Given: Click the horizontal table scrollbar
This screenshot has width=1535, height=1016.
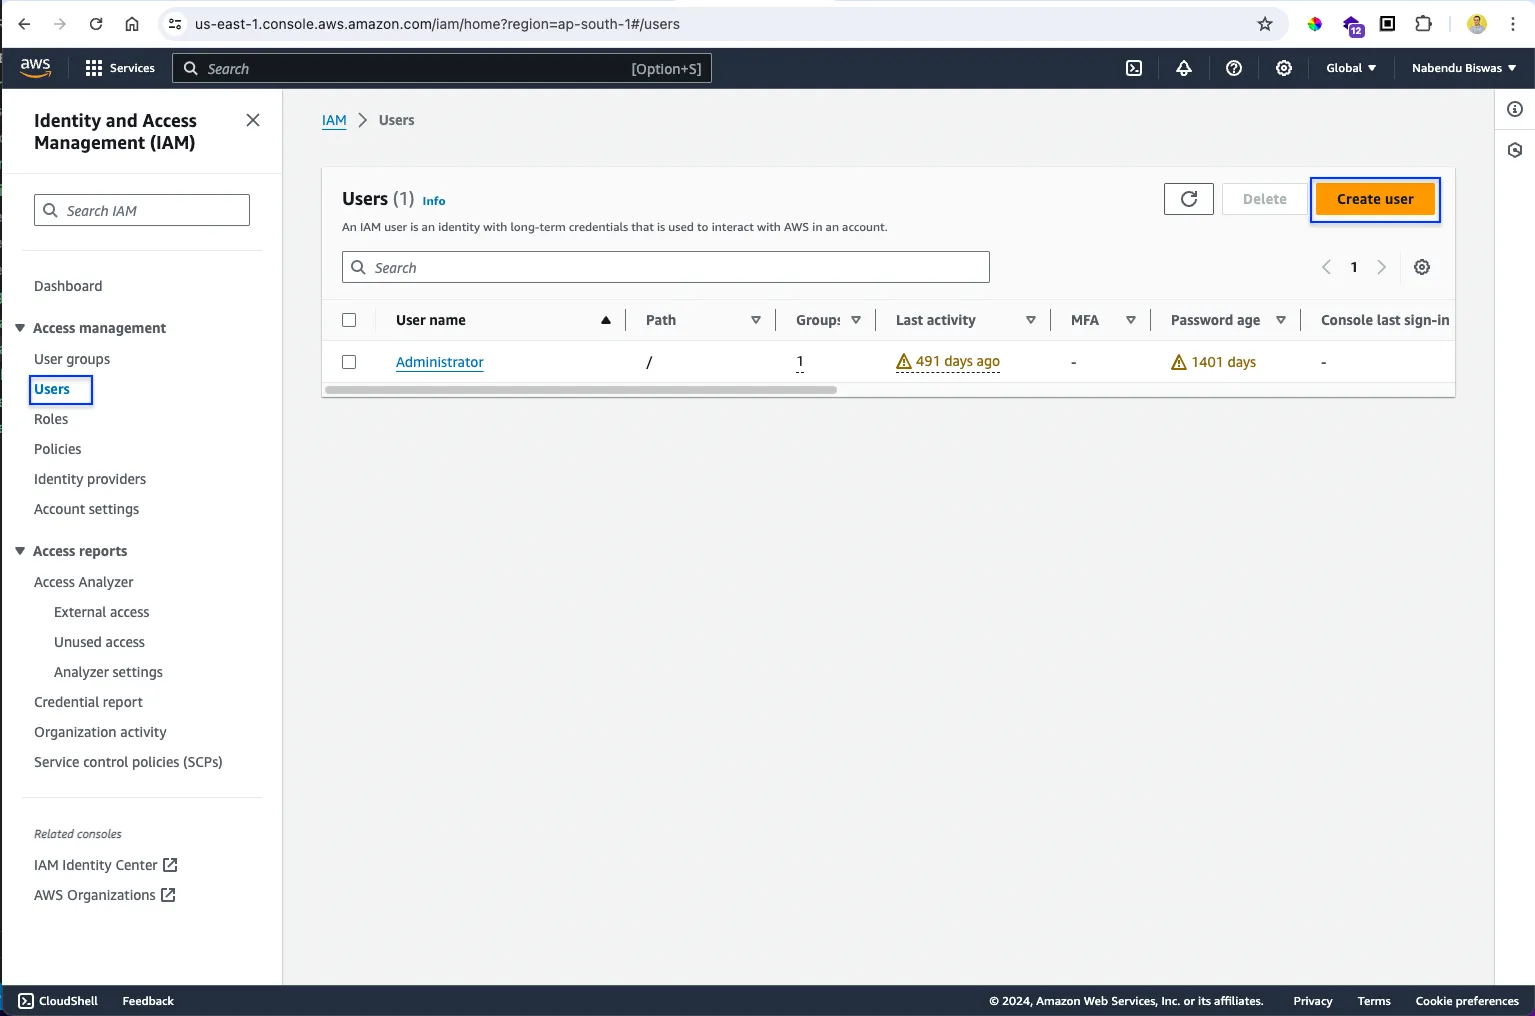Looking at the screenshot, I should point(581,390).
